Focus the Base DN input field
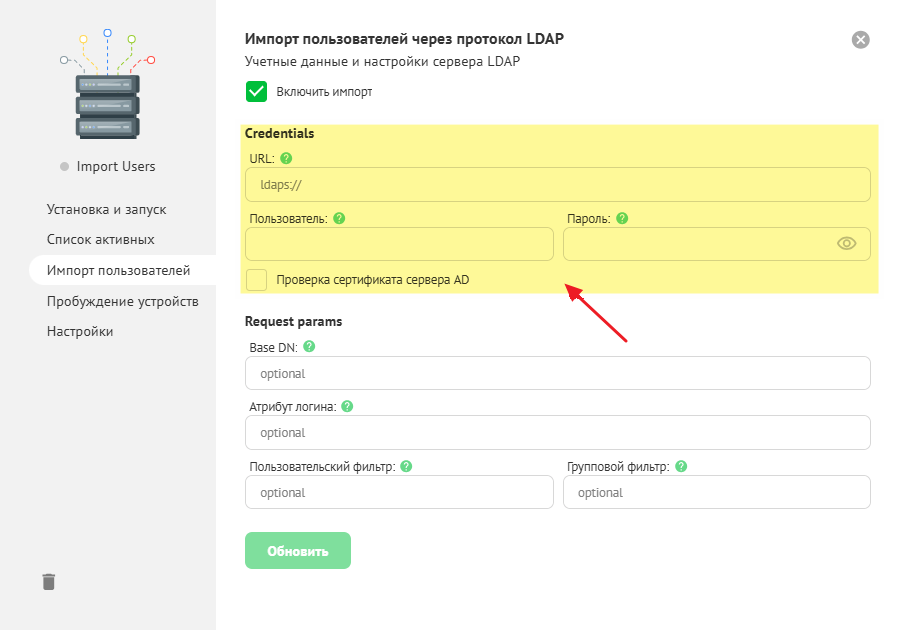900x630 pixels. point(557,373)
